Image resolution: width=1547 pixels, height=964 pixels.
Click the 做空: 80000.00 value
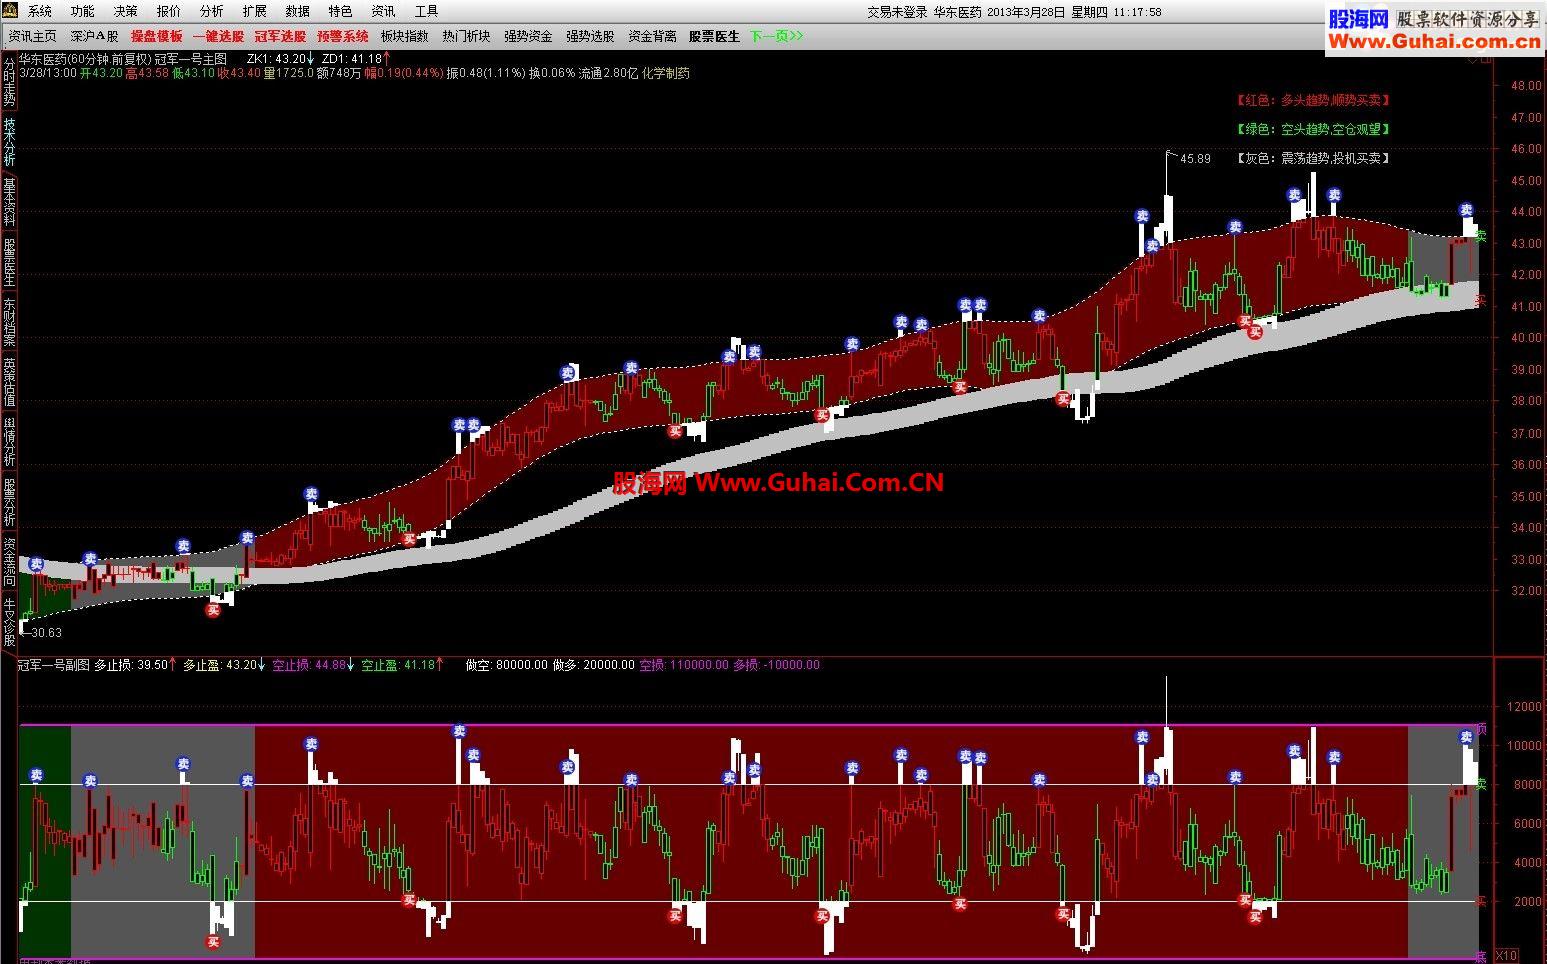(x=507, y=664)
